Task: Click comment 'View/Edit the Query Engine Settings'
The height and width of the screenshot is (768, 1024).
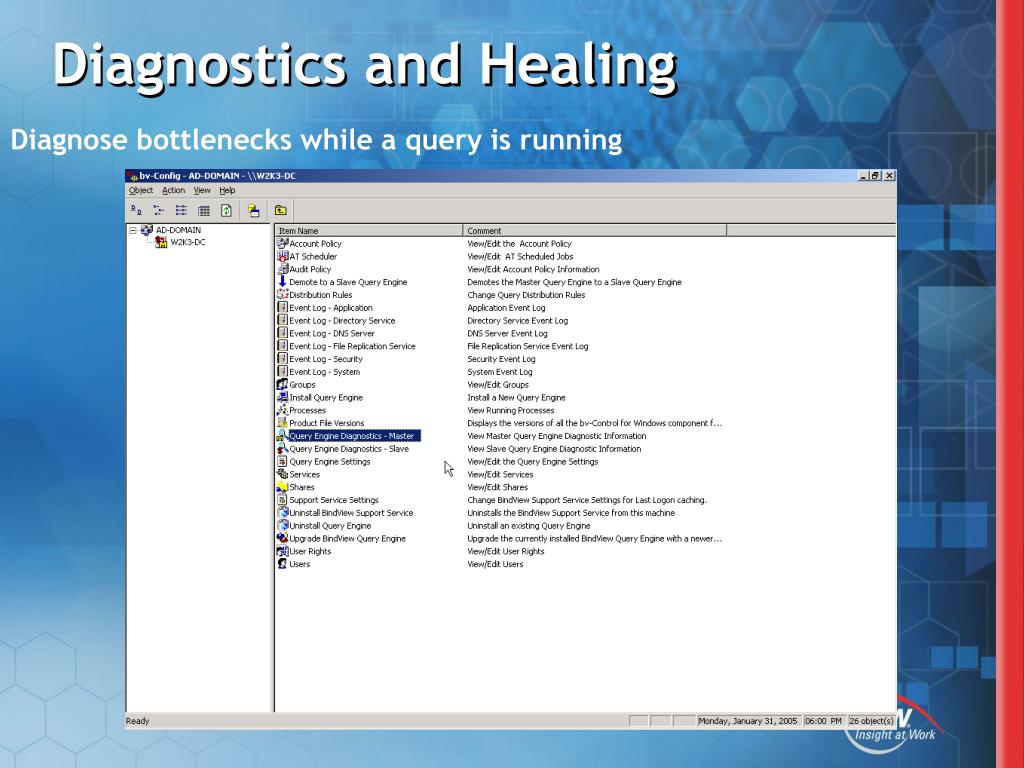Action: coord(533,461)
